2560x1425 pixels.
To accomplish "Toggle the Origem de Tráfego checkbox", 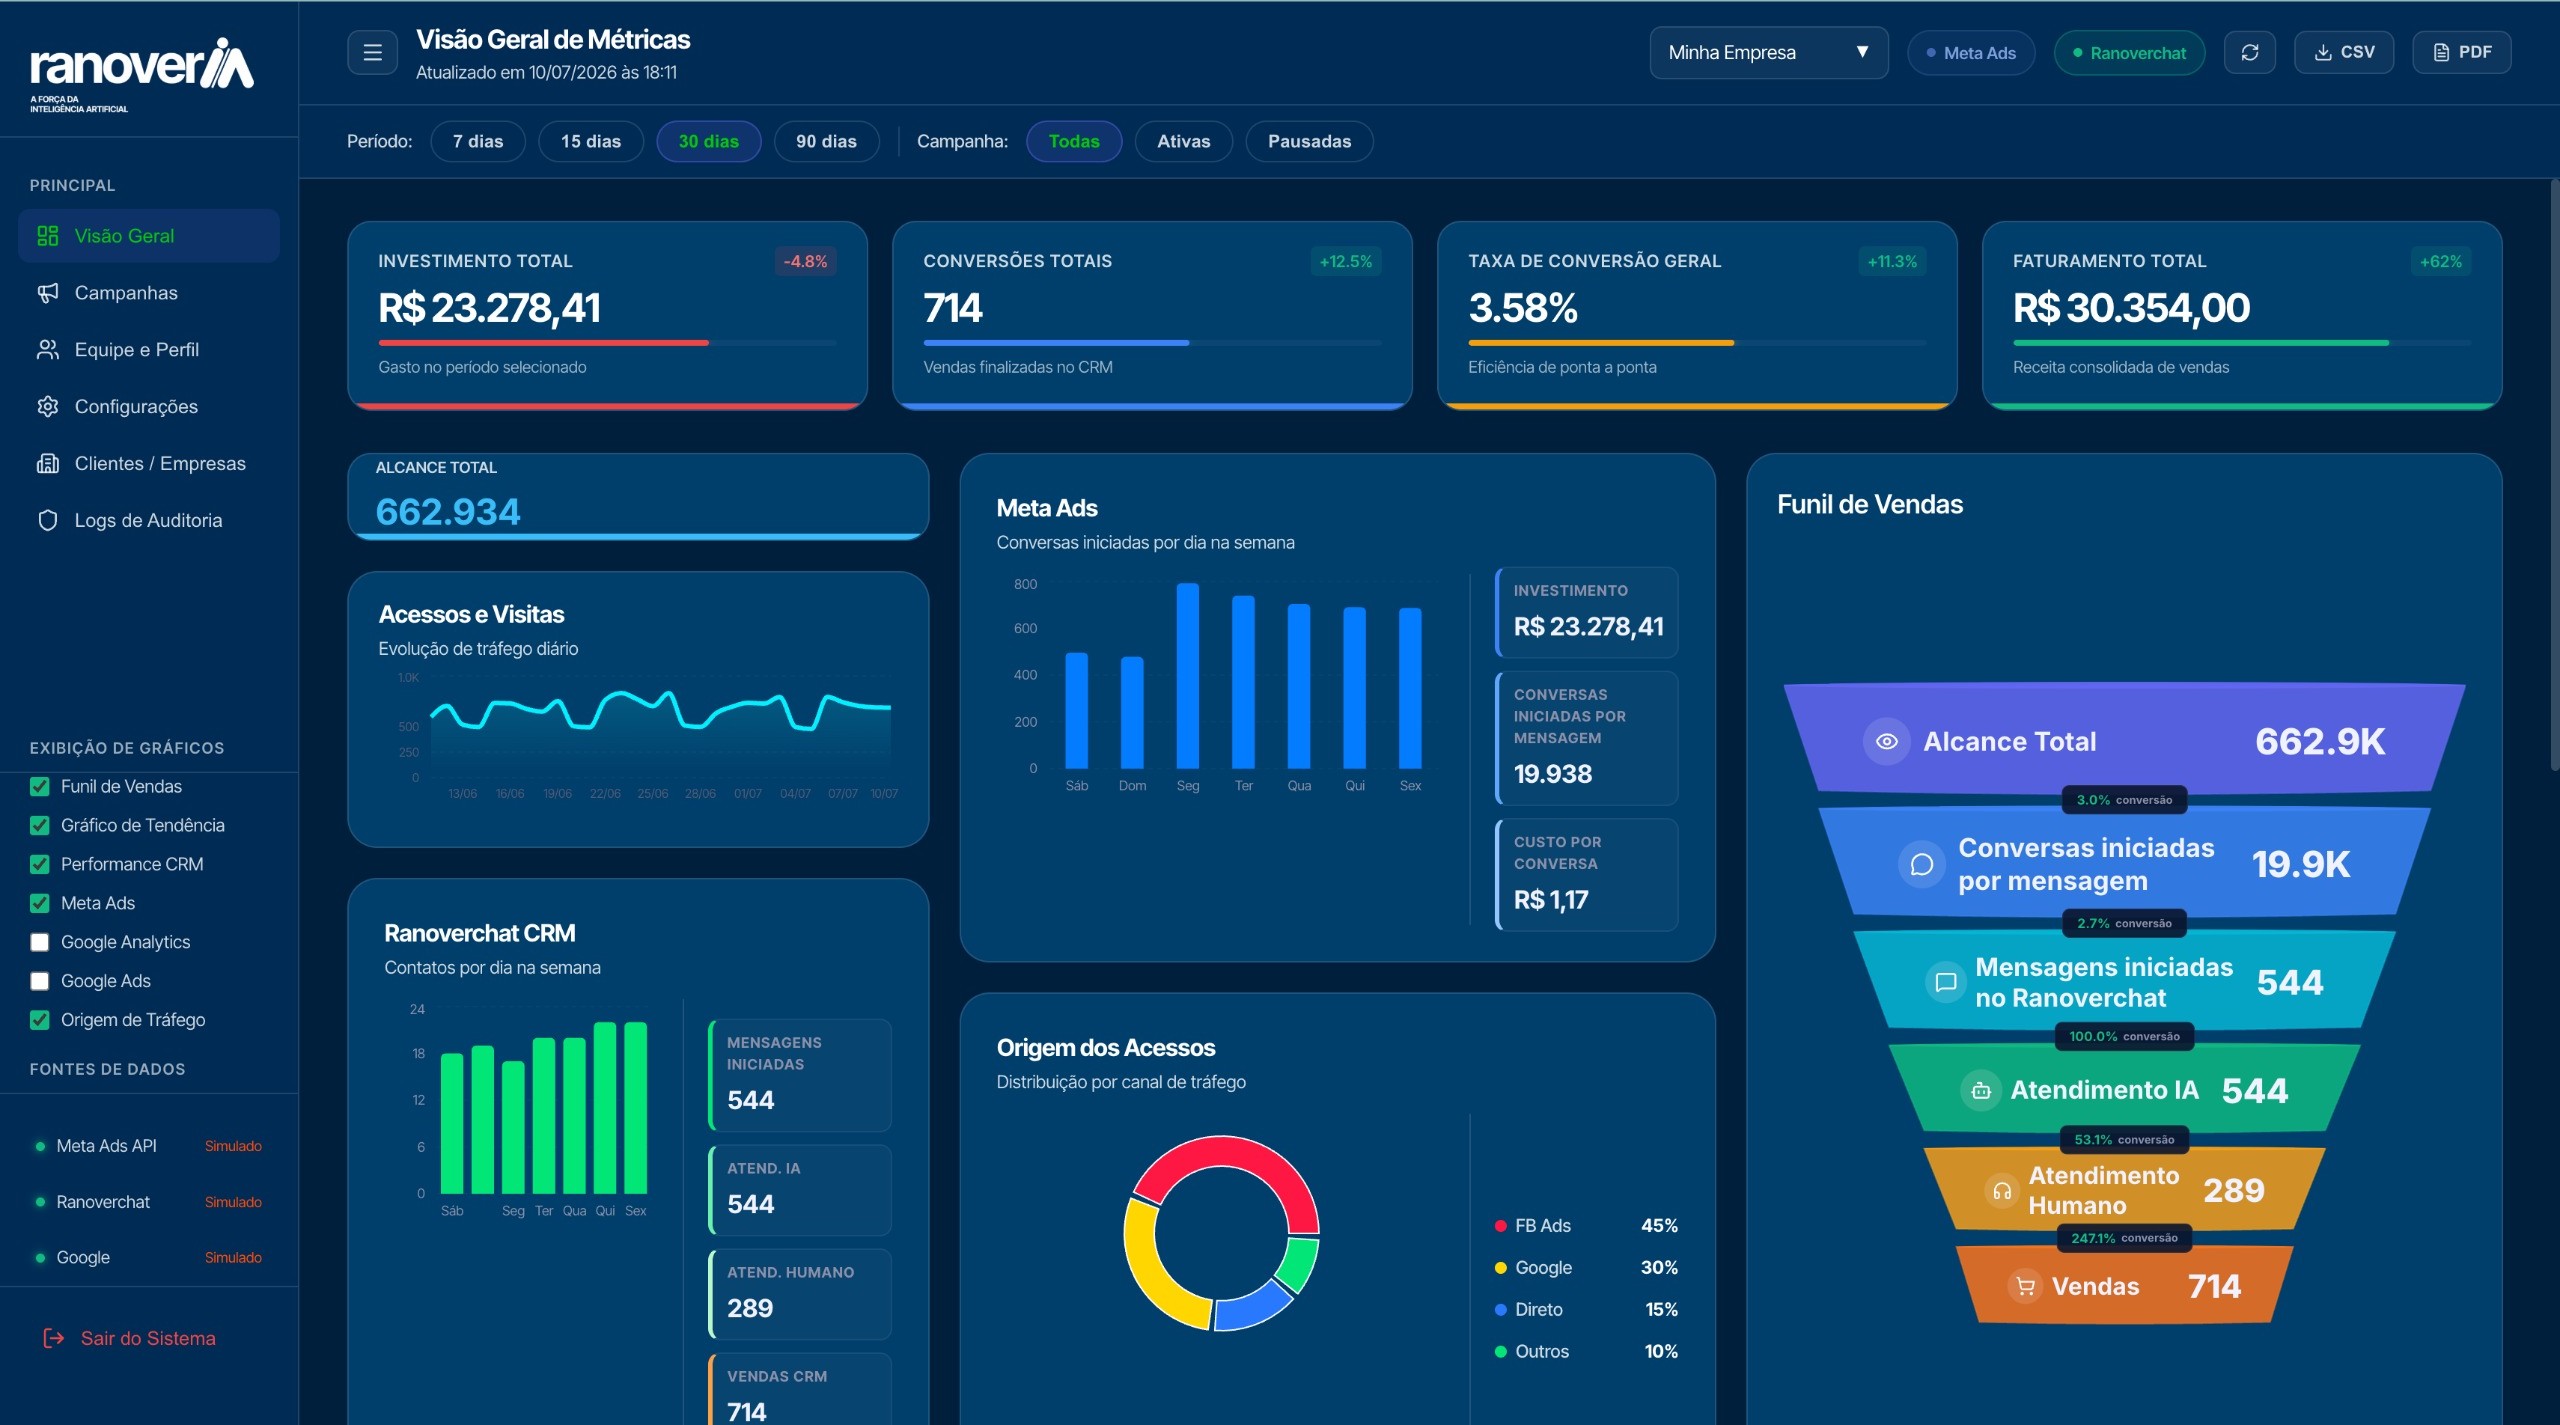I will pos(40,1021).
